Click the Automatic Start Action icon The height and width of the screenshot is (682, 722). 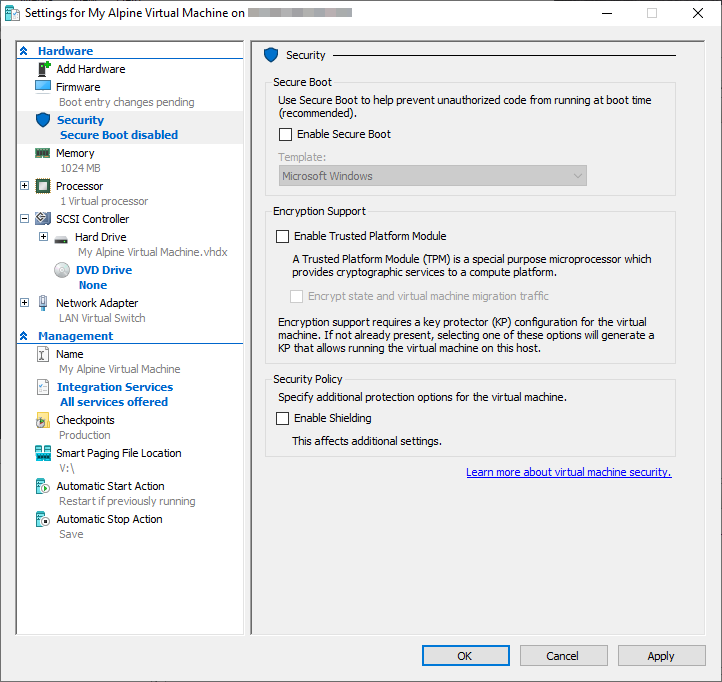(x=42, y=486)
